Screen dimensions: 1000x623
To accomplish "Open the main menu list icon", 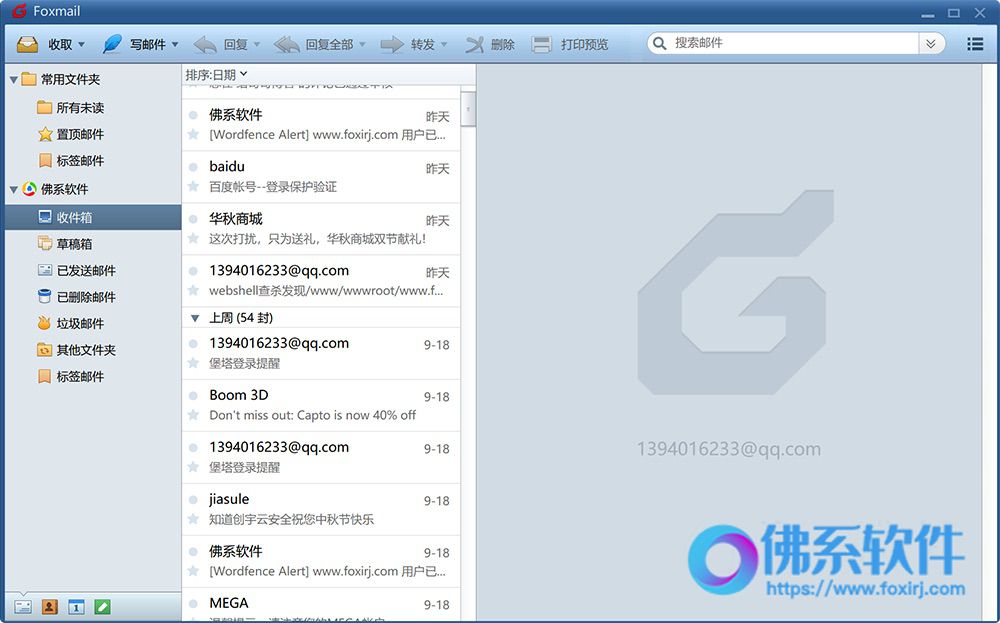I will [x=975, y=43].
